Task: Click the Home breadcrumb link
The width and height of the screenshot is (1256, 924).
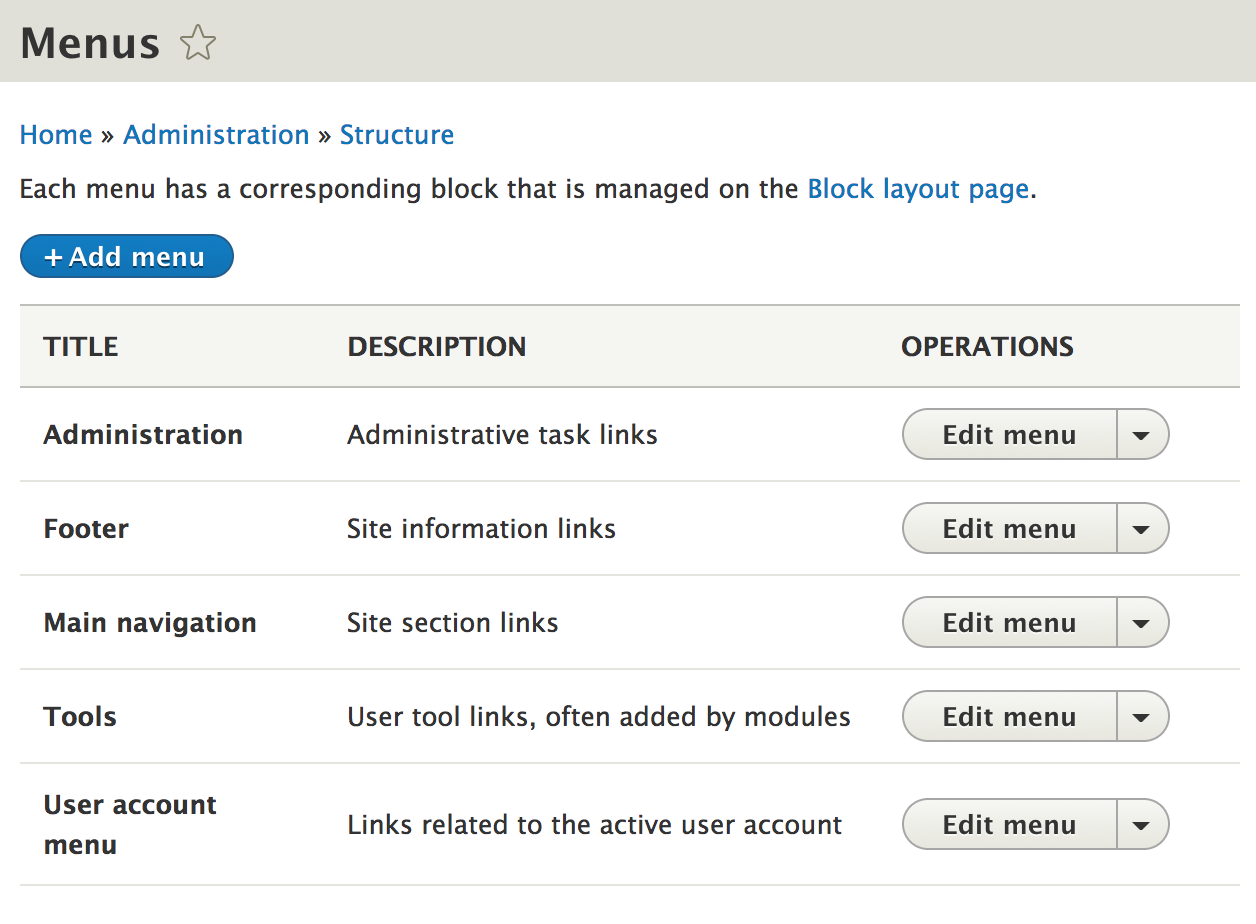Action: click(56, 135)
